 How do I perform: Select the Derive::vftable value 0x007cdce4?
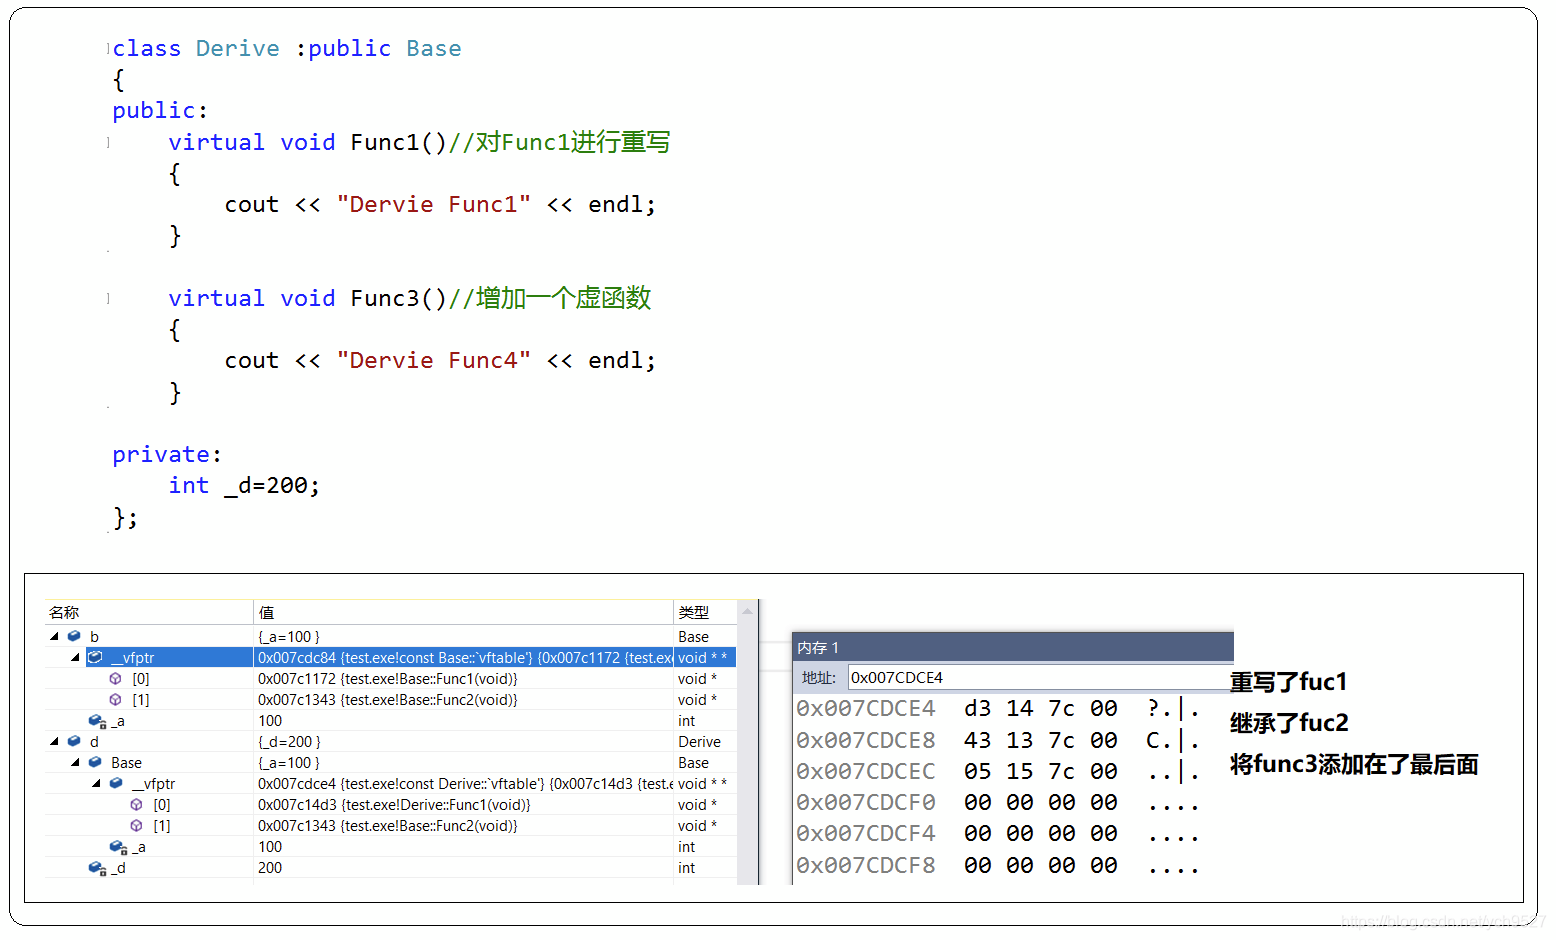pos(465,783)
